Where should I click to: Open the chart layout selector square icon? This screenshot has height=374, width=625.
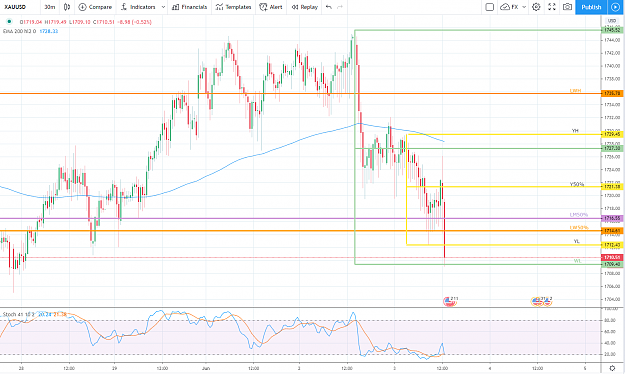coord(489,7)
